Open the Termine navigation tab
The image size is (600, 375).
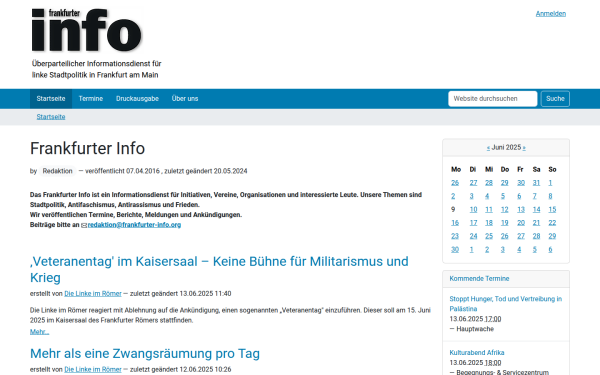tap(91, 99)
